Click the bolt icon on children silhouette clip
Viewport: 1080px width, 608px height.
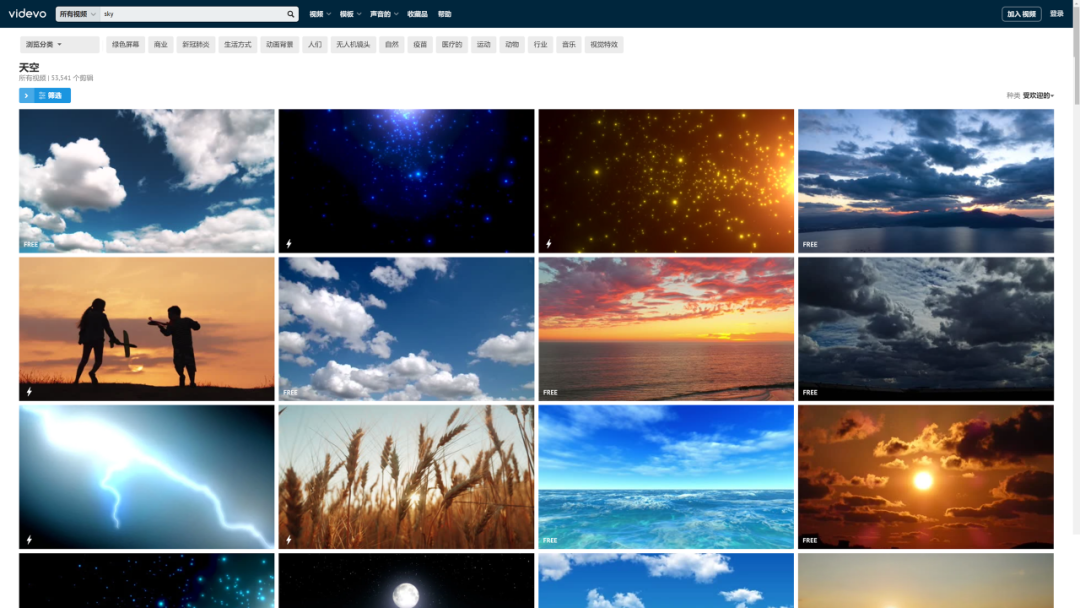29,392
